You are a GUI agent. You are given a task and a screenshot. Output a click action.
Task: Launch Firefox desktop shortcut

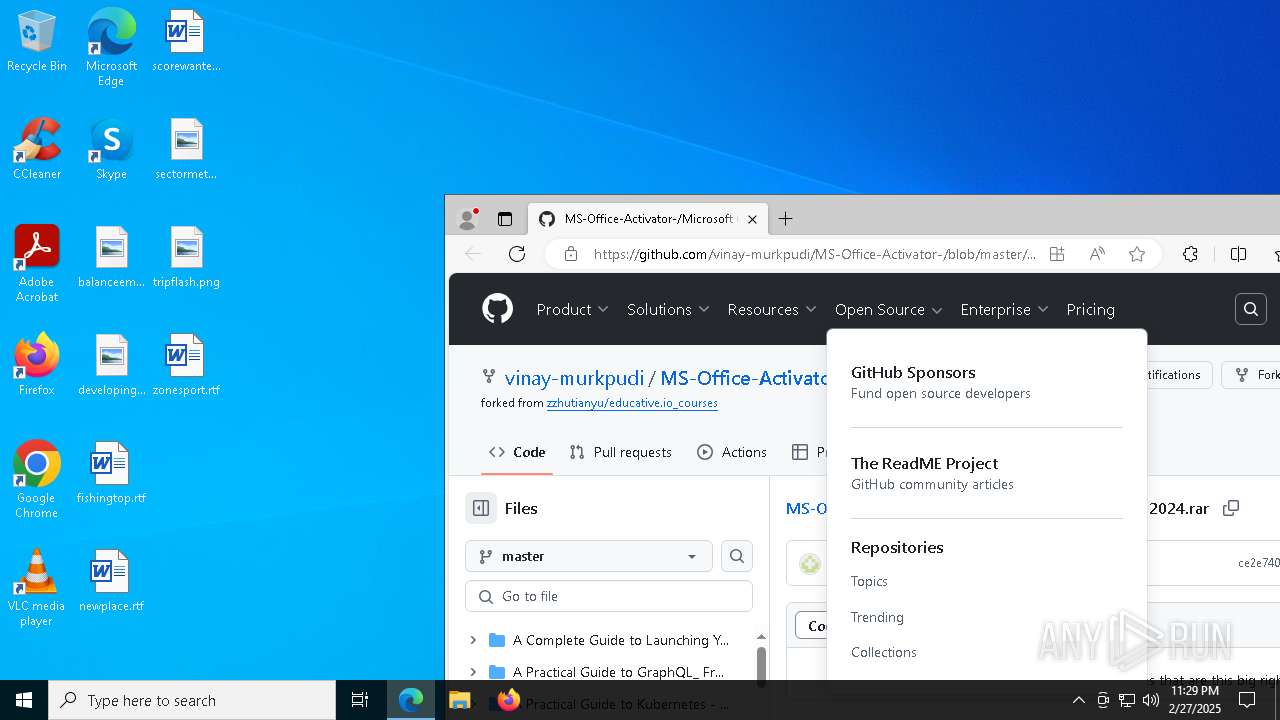tap(37, 366)
